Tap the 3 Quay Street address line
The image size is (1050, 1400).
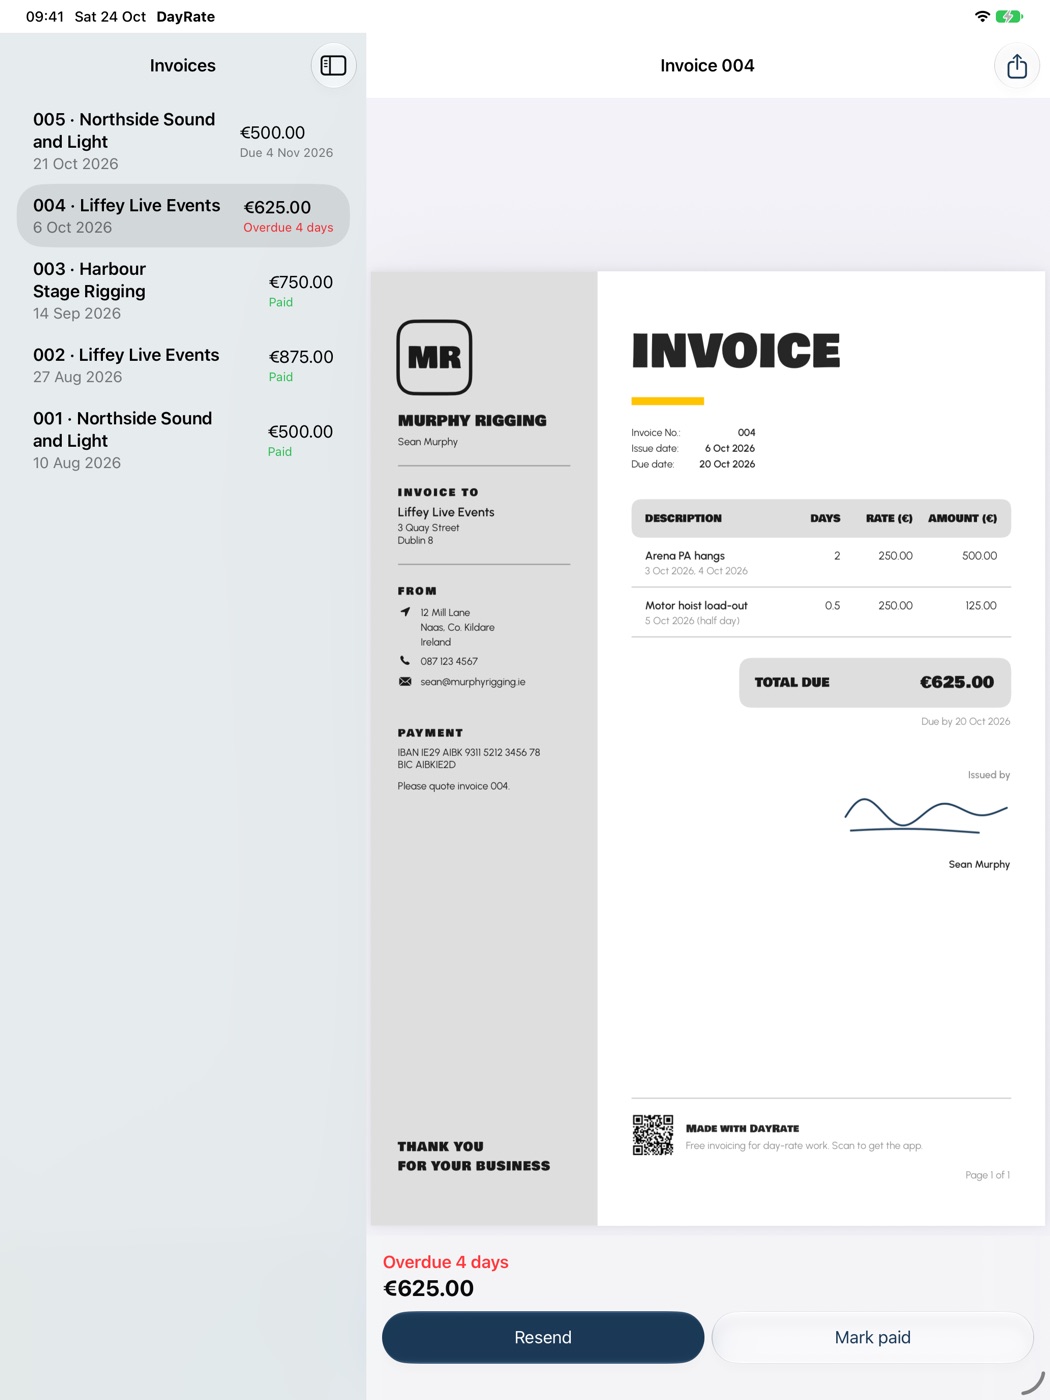tap(428, 528)
